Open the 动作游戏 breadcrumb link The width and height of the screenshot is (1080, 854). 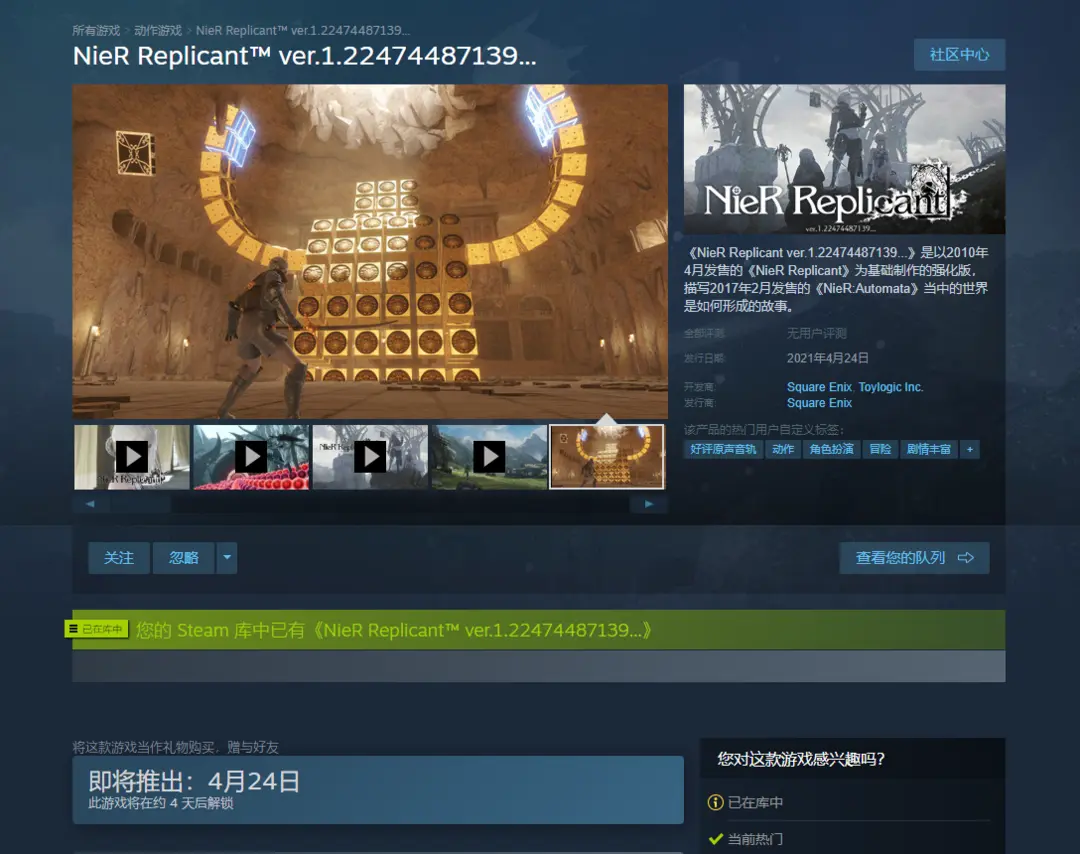click(x=158, y=30)
